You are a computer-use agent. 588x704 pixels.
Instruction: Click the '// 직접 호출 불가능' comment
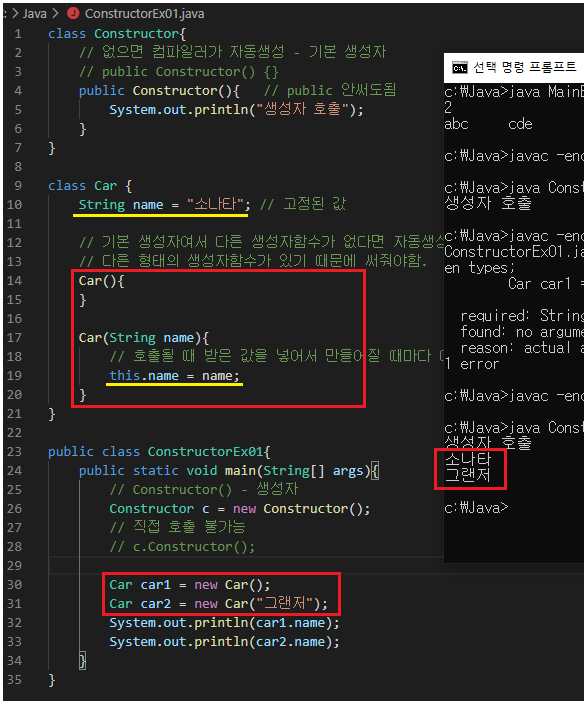177,527
